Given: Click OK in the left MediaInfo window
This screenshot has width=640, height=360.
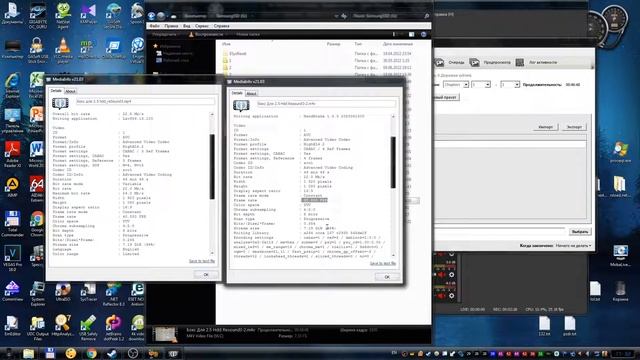Looking at the screenshot, I should click(x=206, y=275).
